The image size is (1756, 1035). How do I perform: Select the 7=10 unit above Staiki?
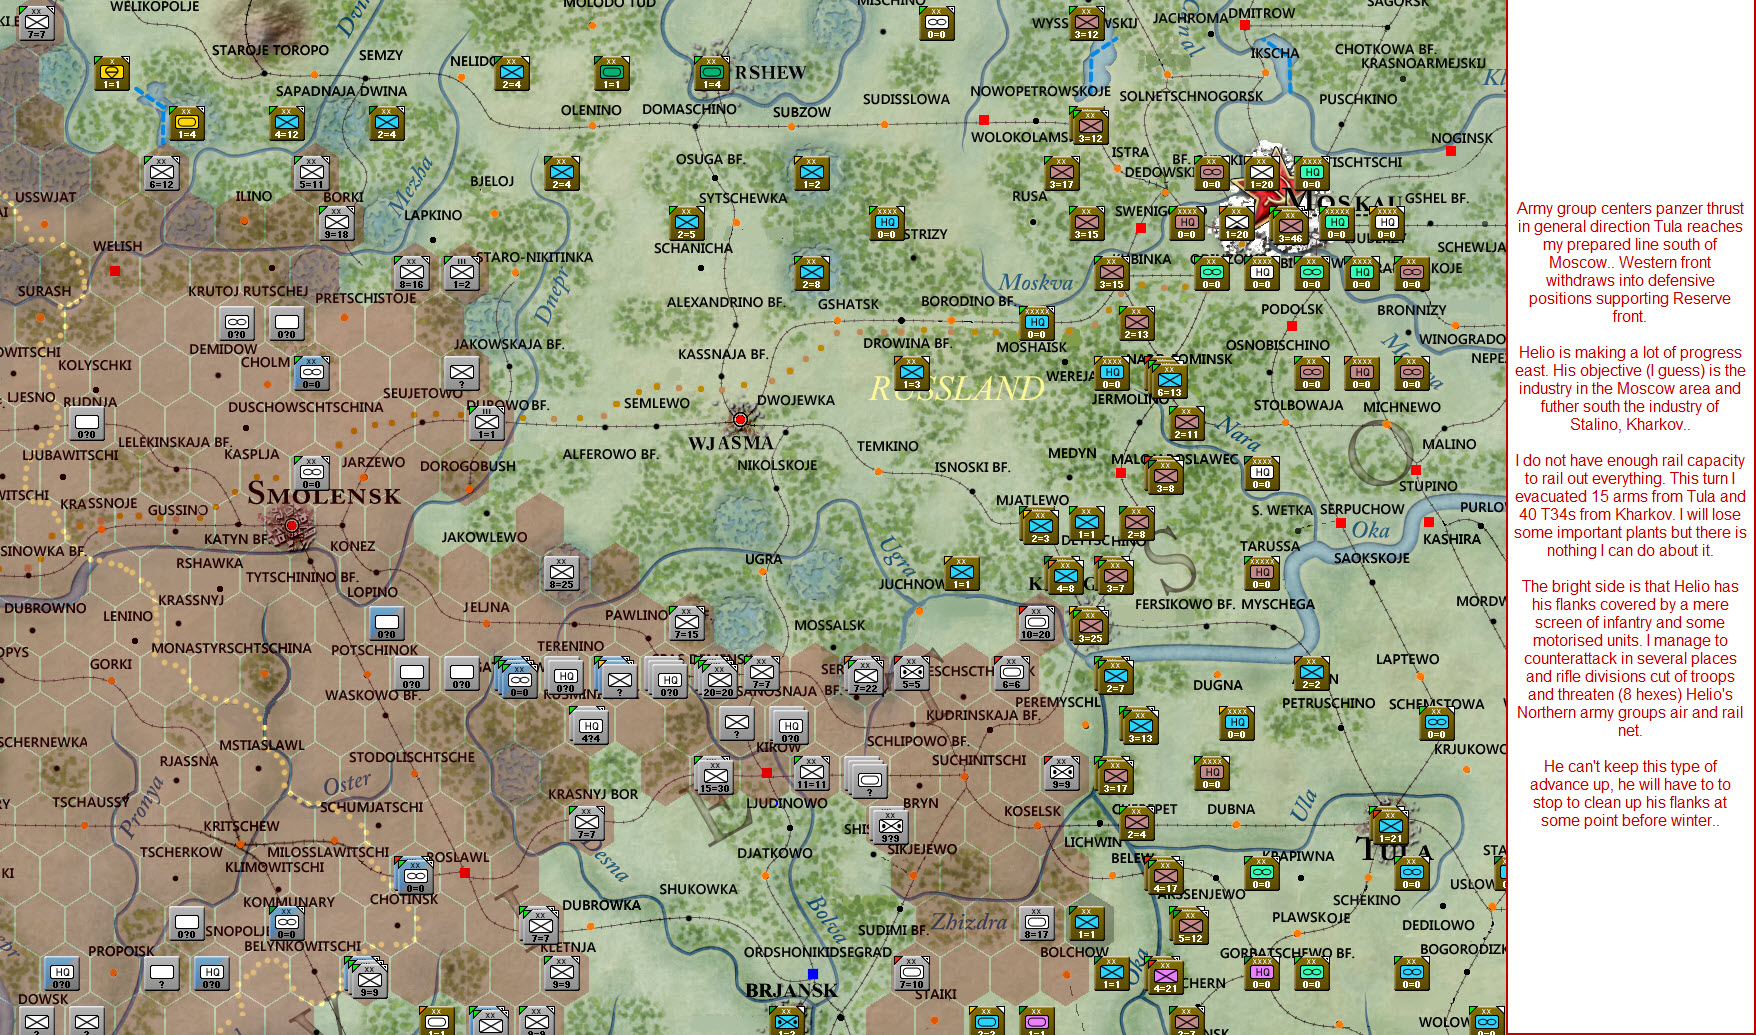(911, 973)
